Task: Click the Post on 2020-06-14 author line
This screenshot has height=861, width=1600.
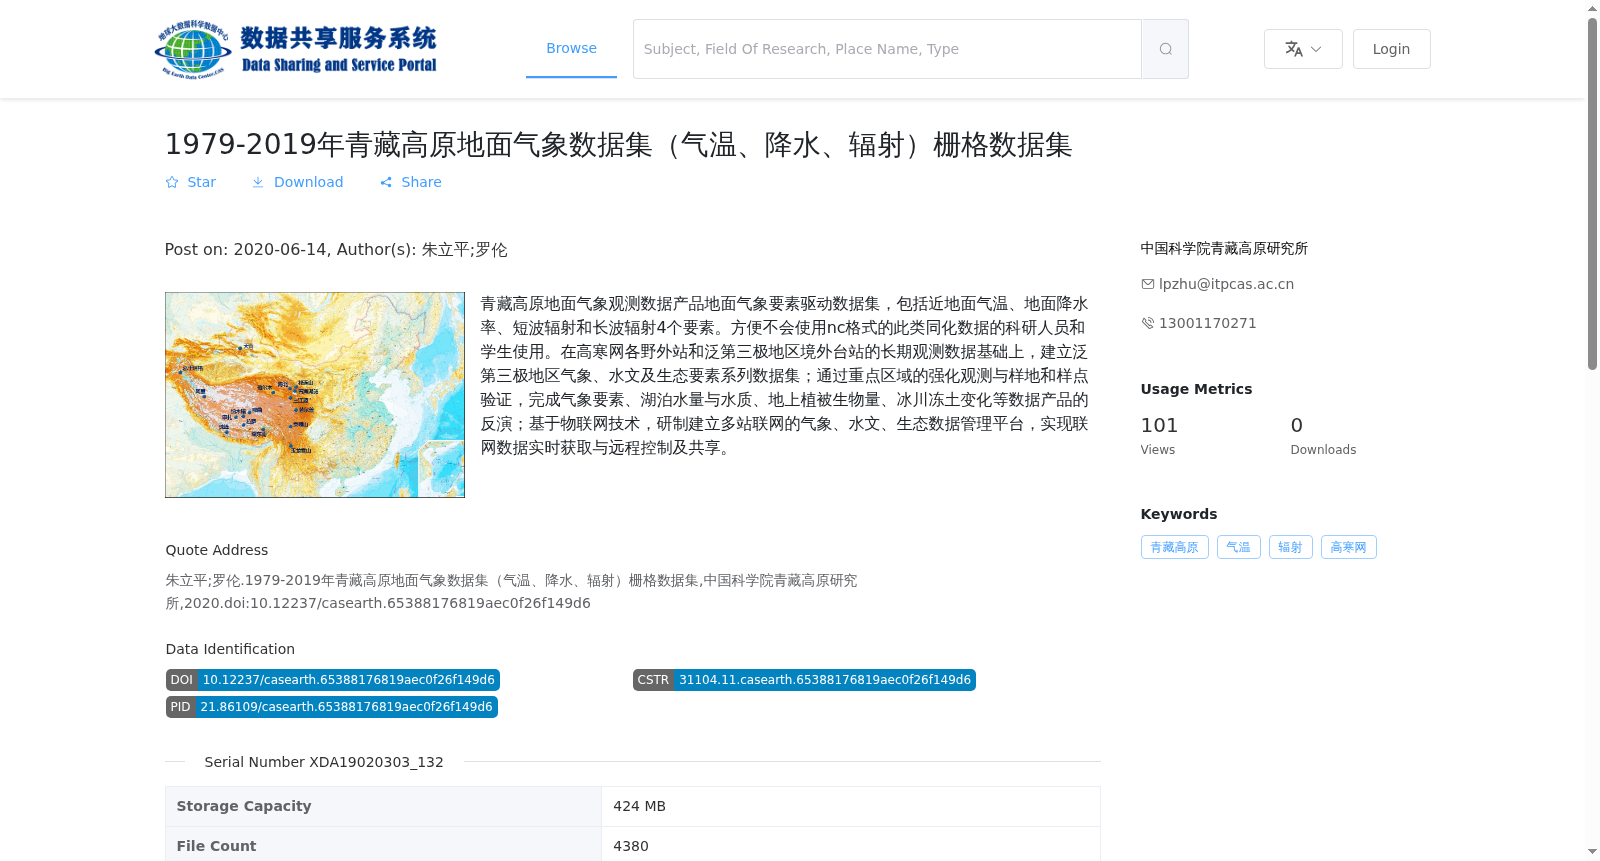Action: coord(336,250)
